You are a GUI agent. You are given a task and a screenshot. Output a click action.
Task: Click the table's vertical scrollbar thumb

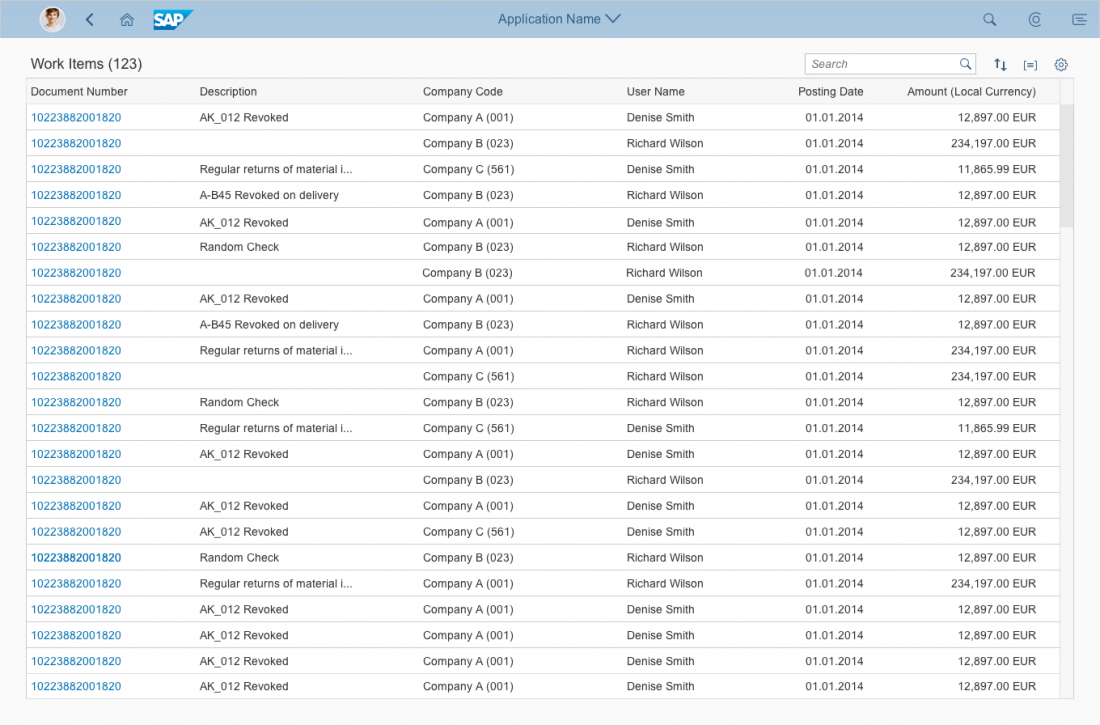1066,165
